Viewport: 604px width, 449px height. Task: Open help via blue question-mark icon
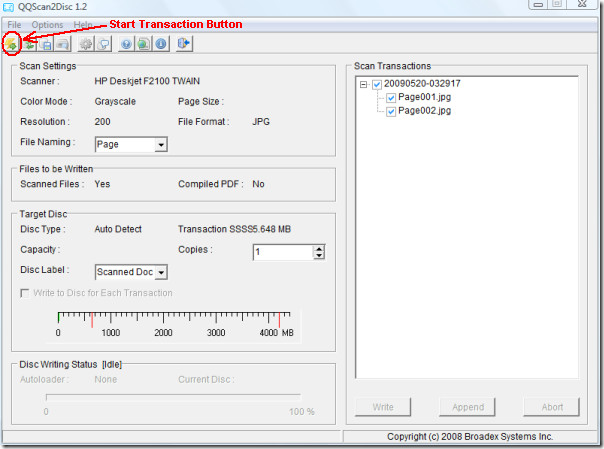[x=126, y=44]
